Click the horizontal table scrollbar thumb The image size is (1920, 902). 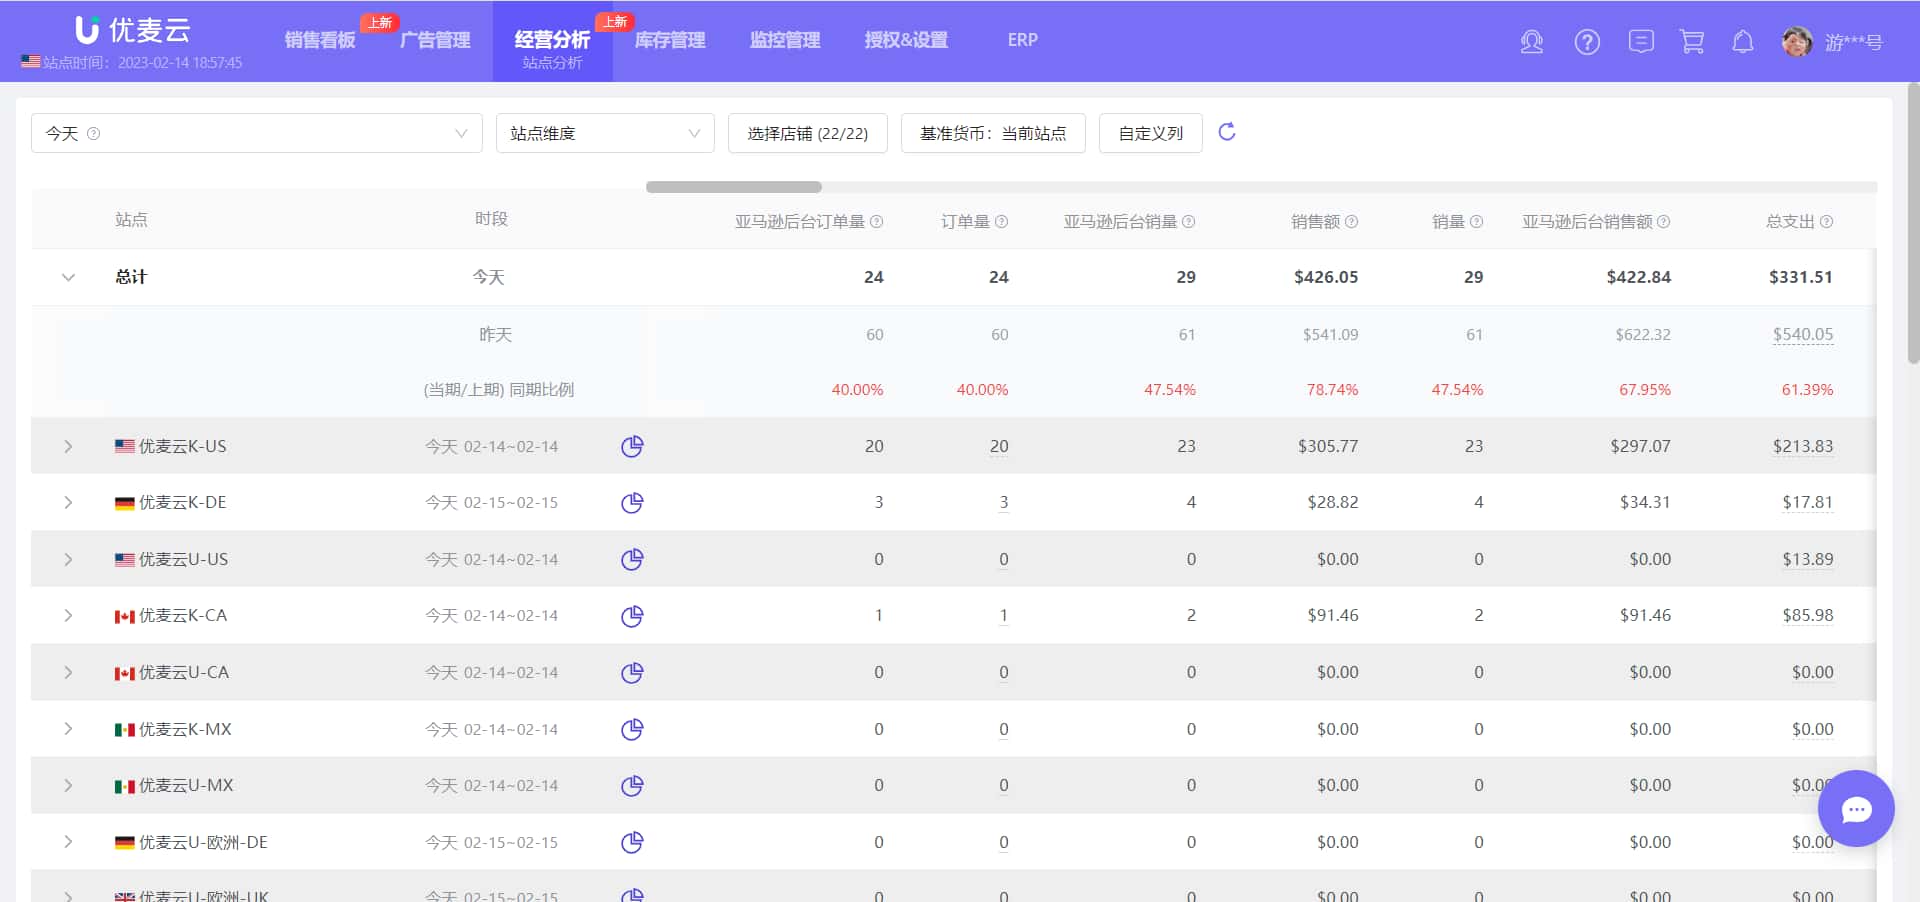click(x=734, y=187)
